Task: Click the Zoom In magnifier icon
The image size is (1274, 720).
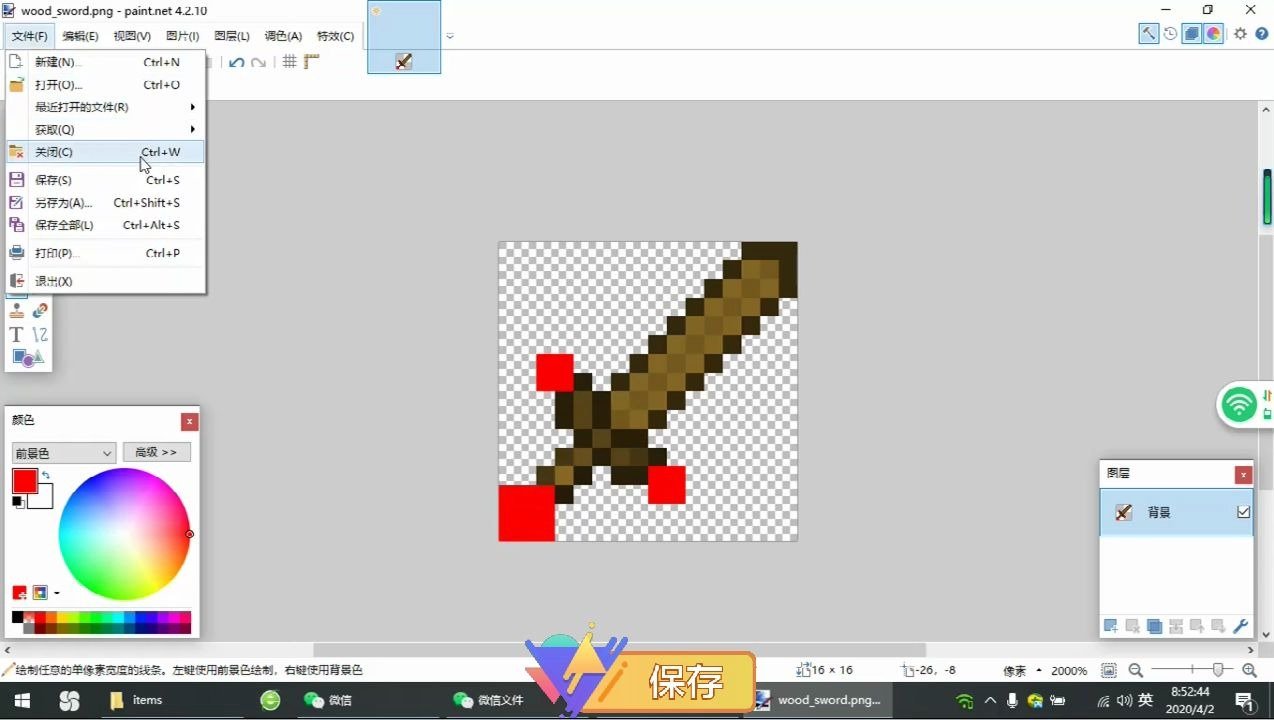Action: click(x=1249, y=670)
